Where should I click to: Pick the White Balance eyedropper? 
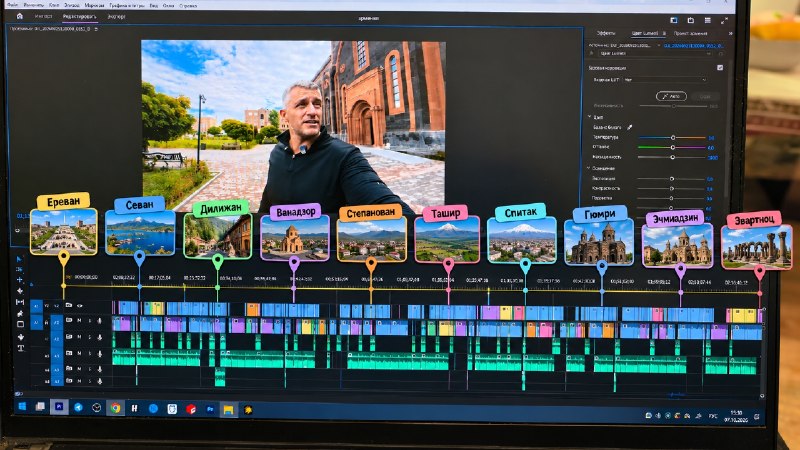(x=630, y=127)
